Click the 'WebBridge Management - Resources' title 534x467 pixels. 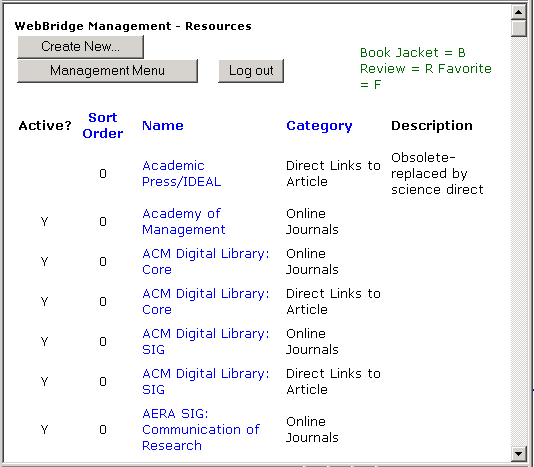pos(133,26)
